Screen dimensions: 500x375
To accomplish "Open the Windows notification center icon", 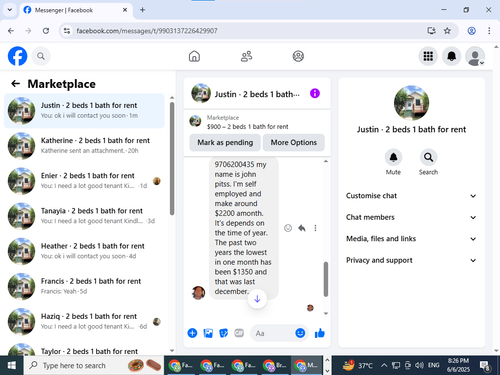I will click(485, 365).
